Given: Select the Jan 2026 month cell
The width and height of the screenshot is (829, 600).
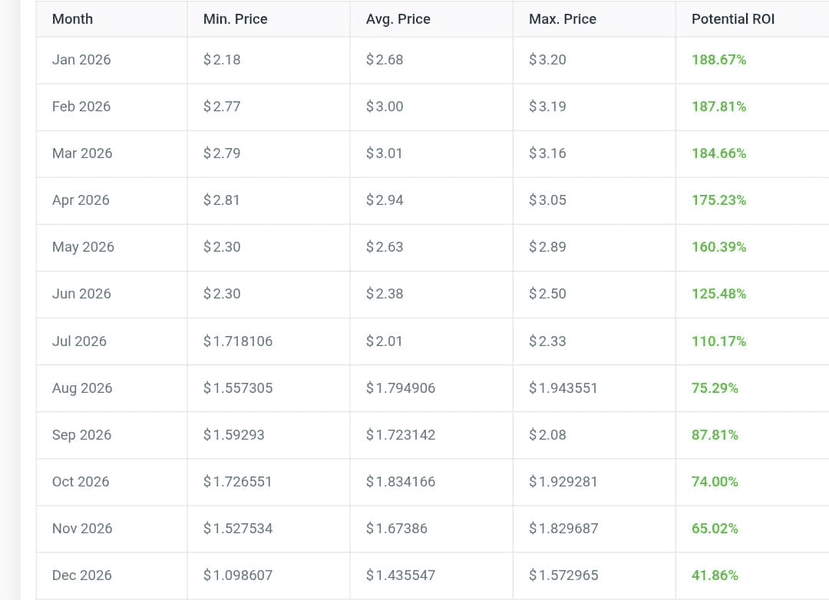Looking at the screenshot, I should (81, 60).
